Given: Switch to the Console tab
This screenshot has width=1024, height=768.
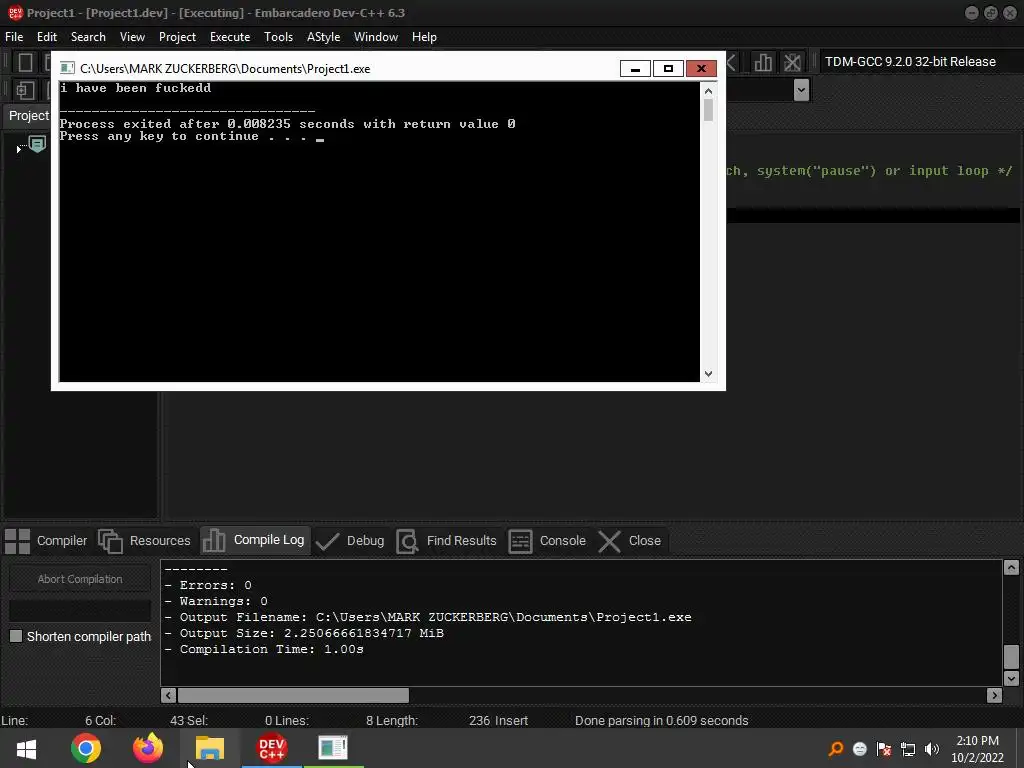Looking at the screenshot, I should [x=547, y=541].
